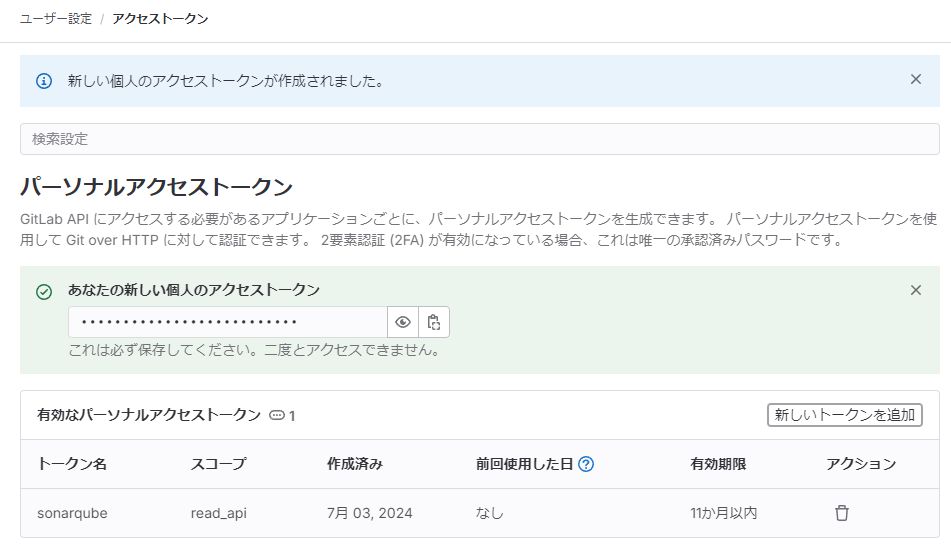
Task: Close the green new token alert
Action: 916,290
